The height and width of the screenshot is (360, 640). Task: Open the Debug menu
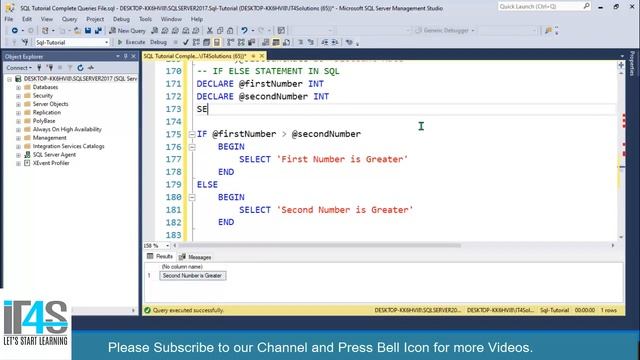(121, 19)
